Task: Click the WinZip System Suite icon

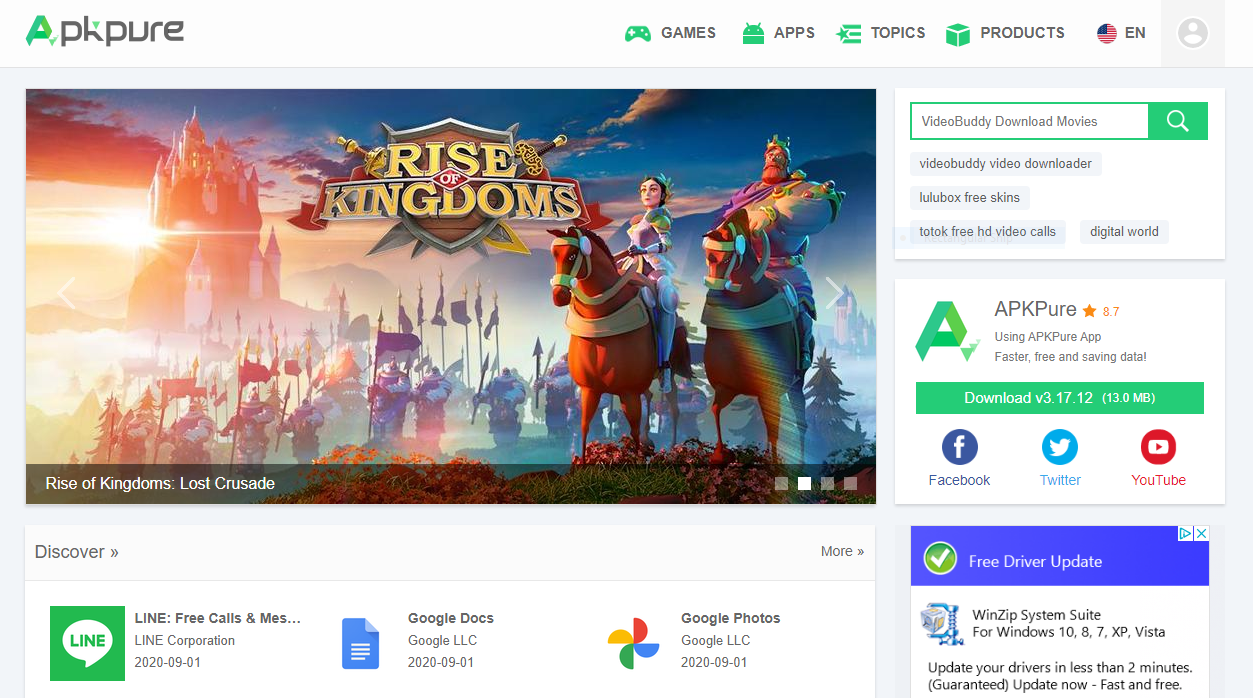Action: (x=942, y=624)
